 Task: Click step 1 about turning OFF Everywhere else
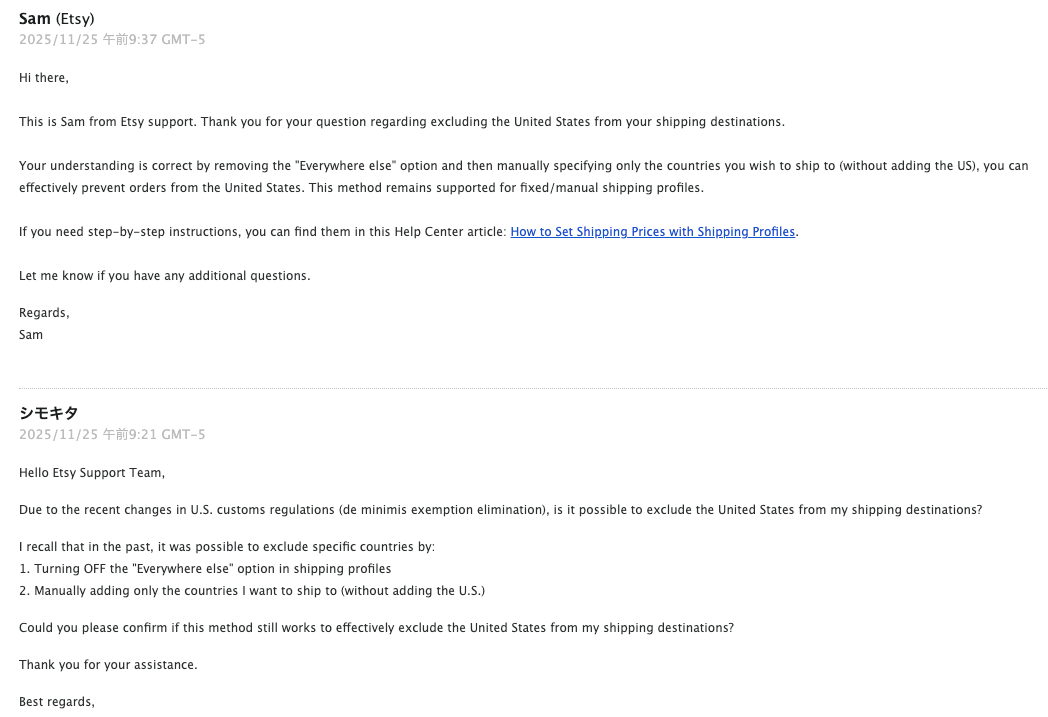tap(205, 569)
